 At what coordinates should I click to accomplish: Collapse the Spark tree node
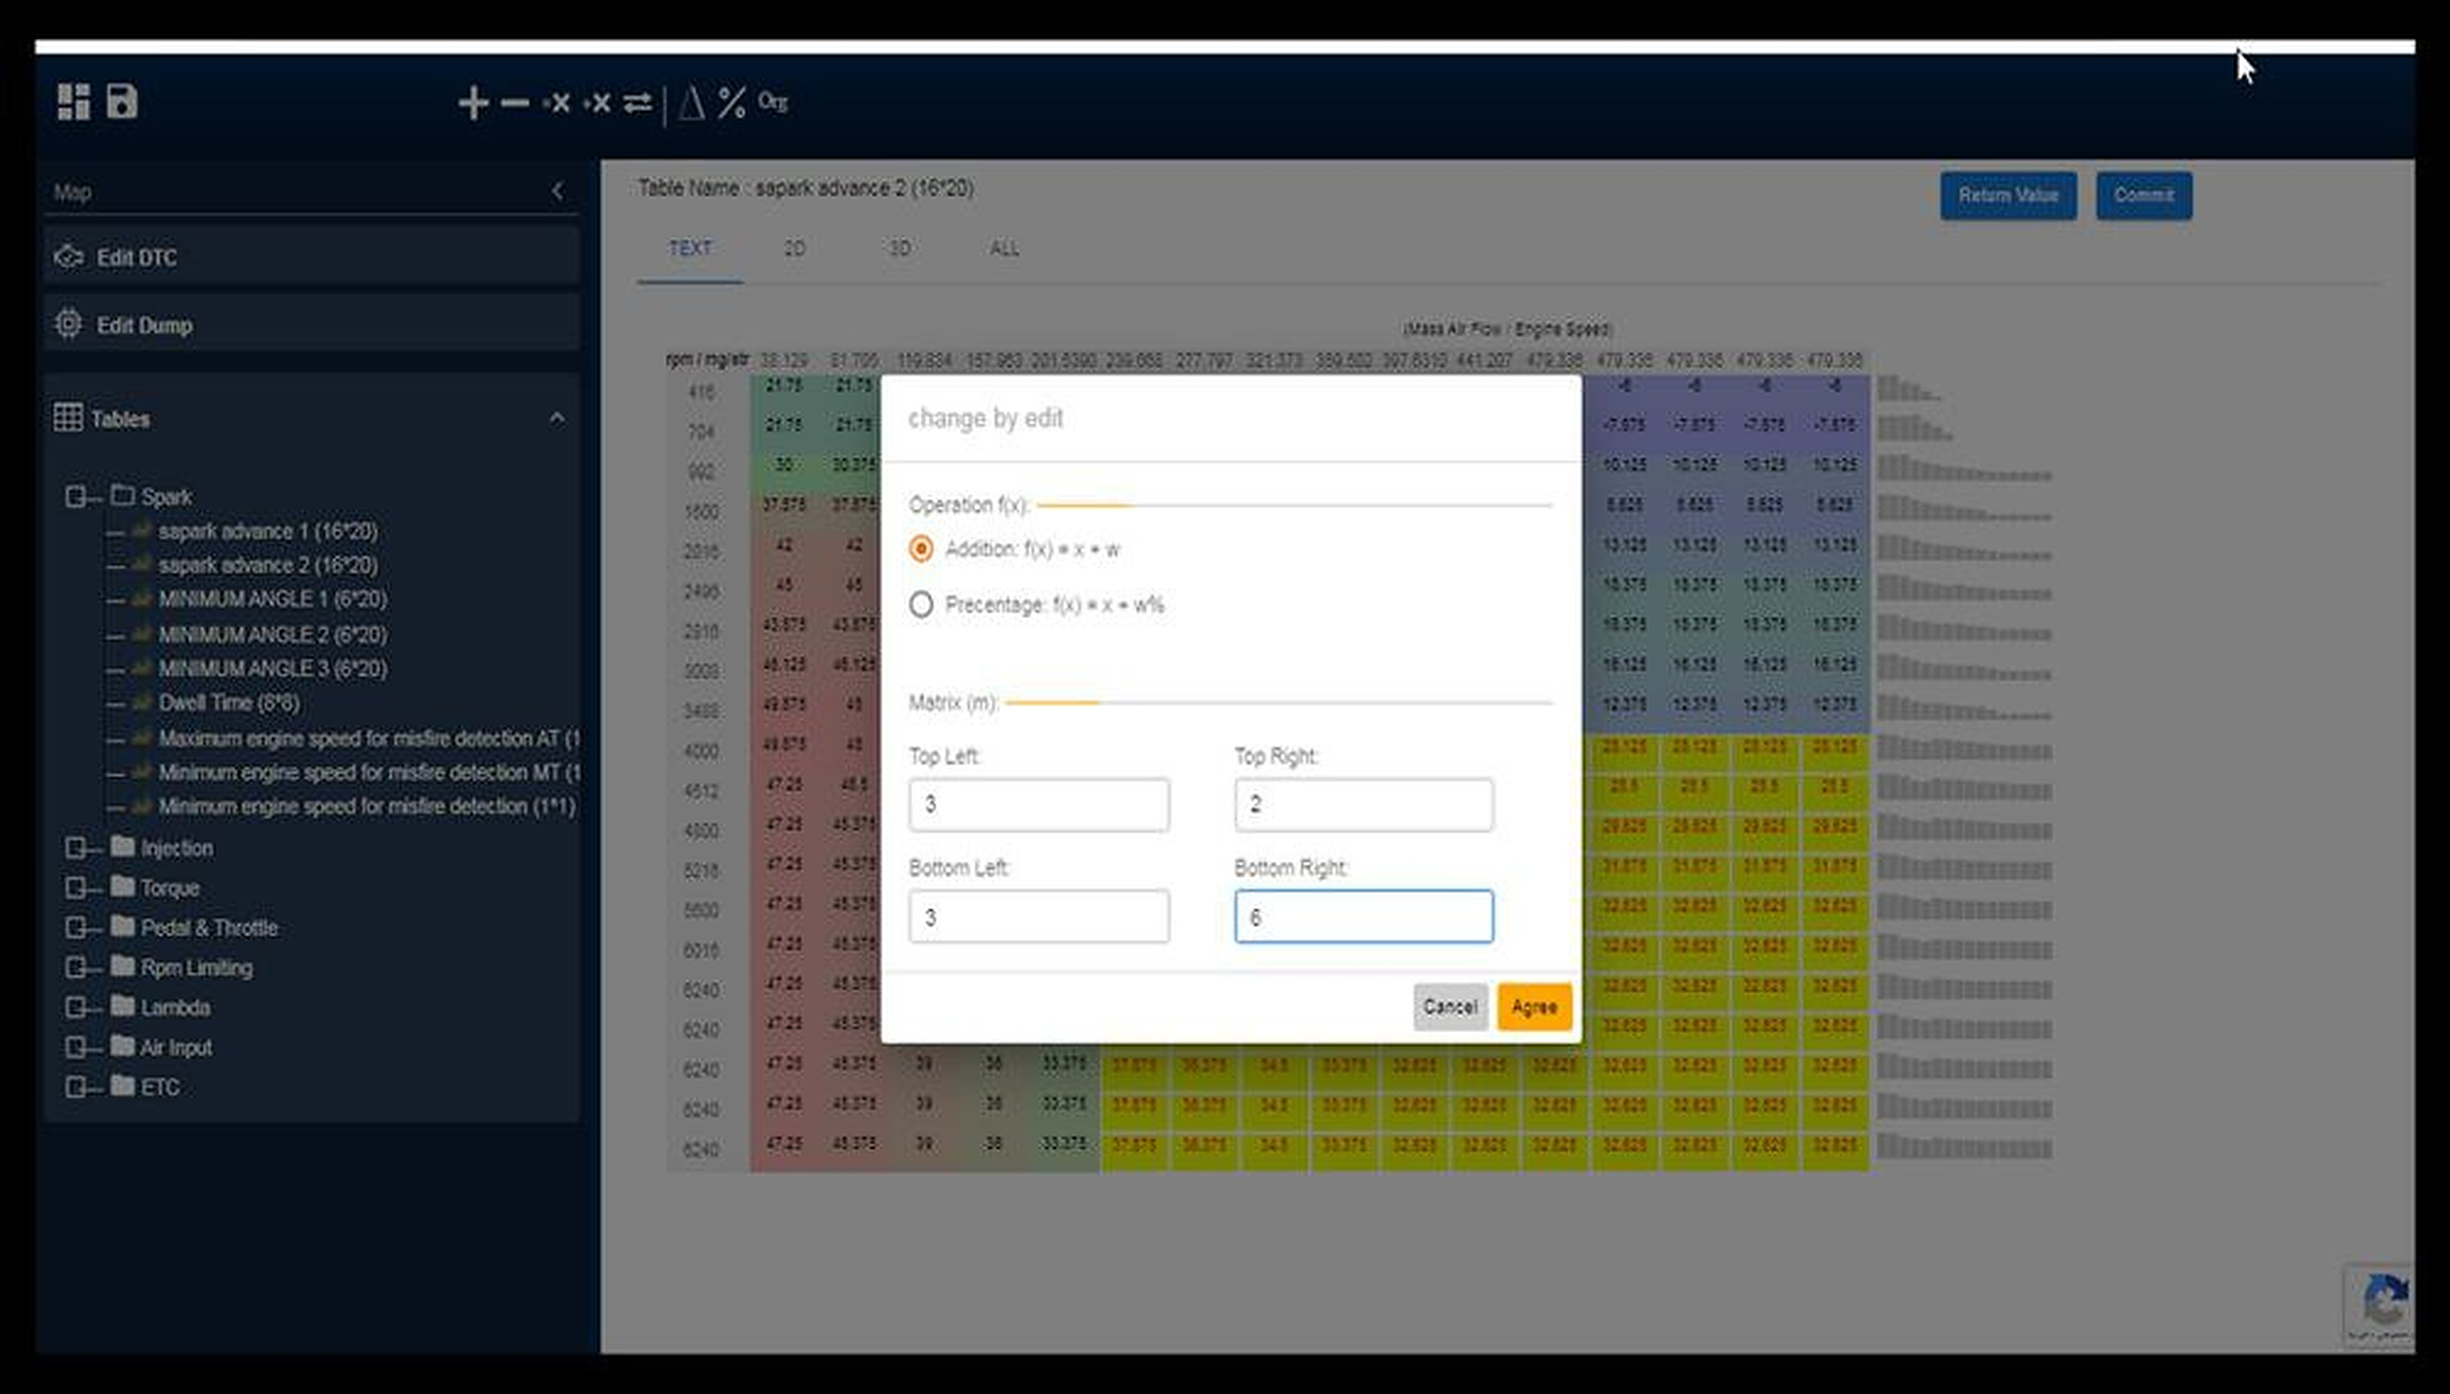75,496
